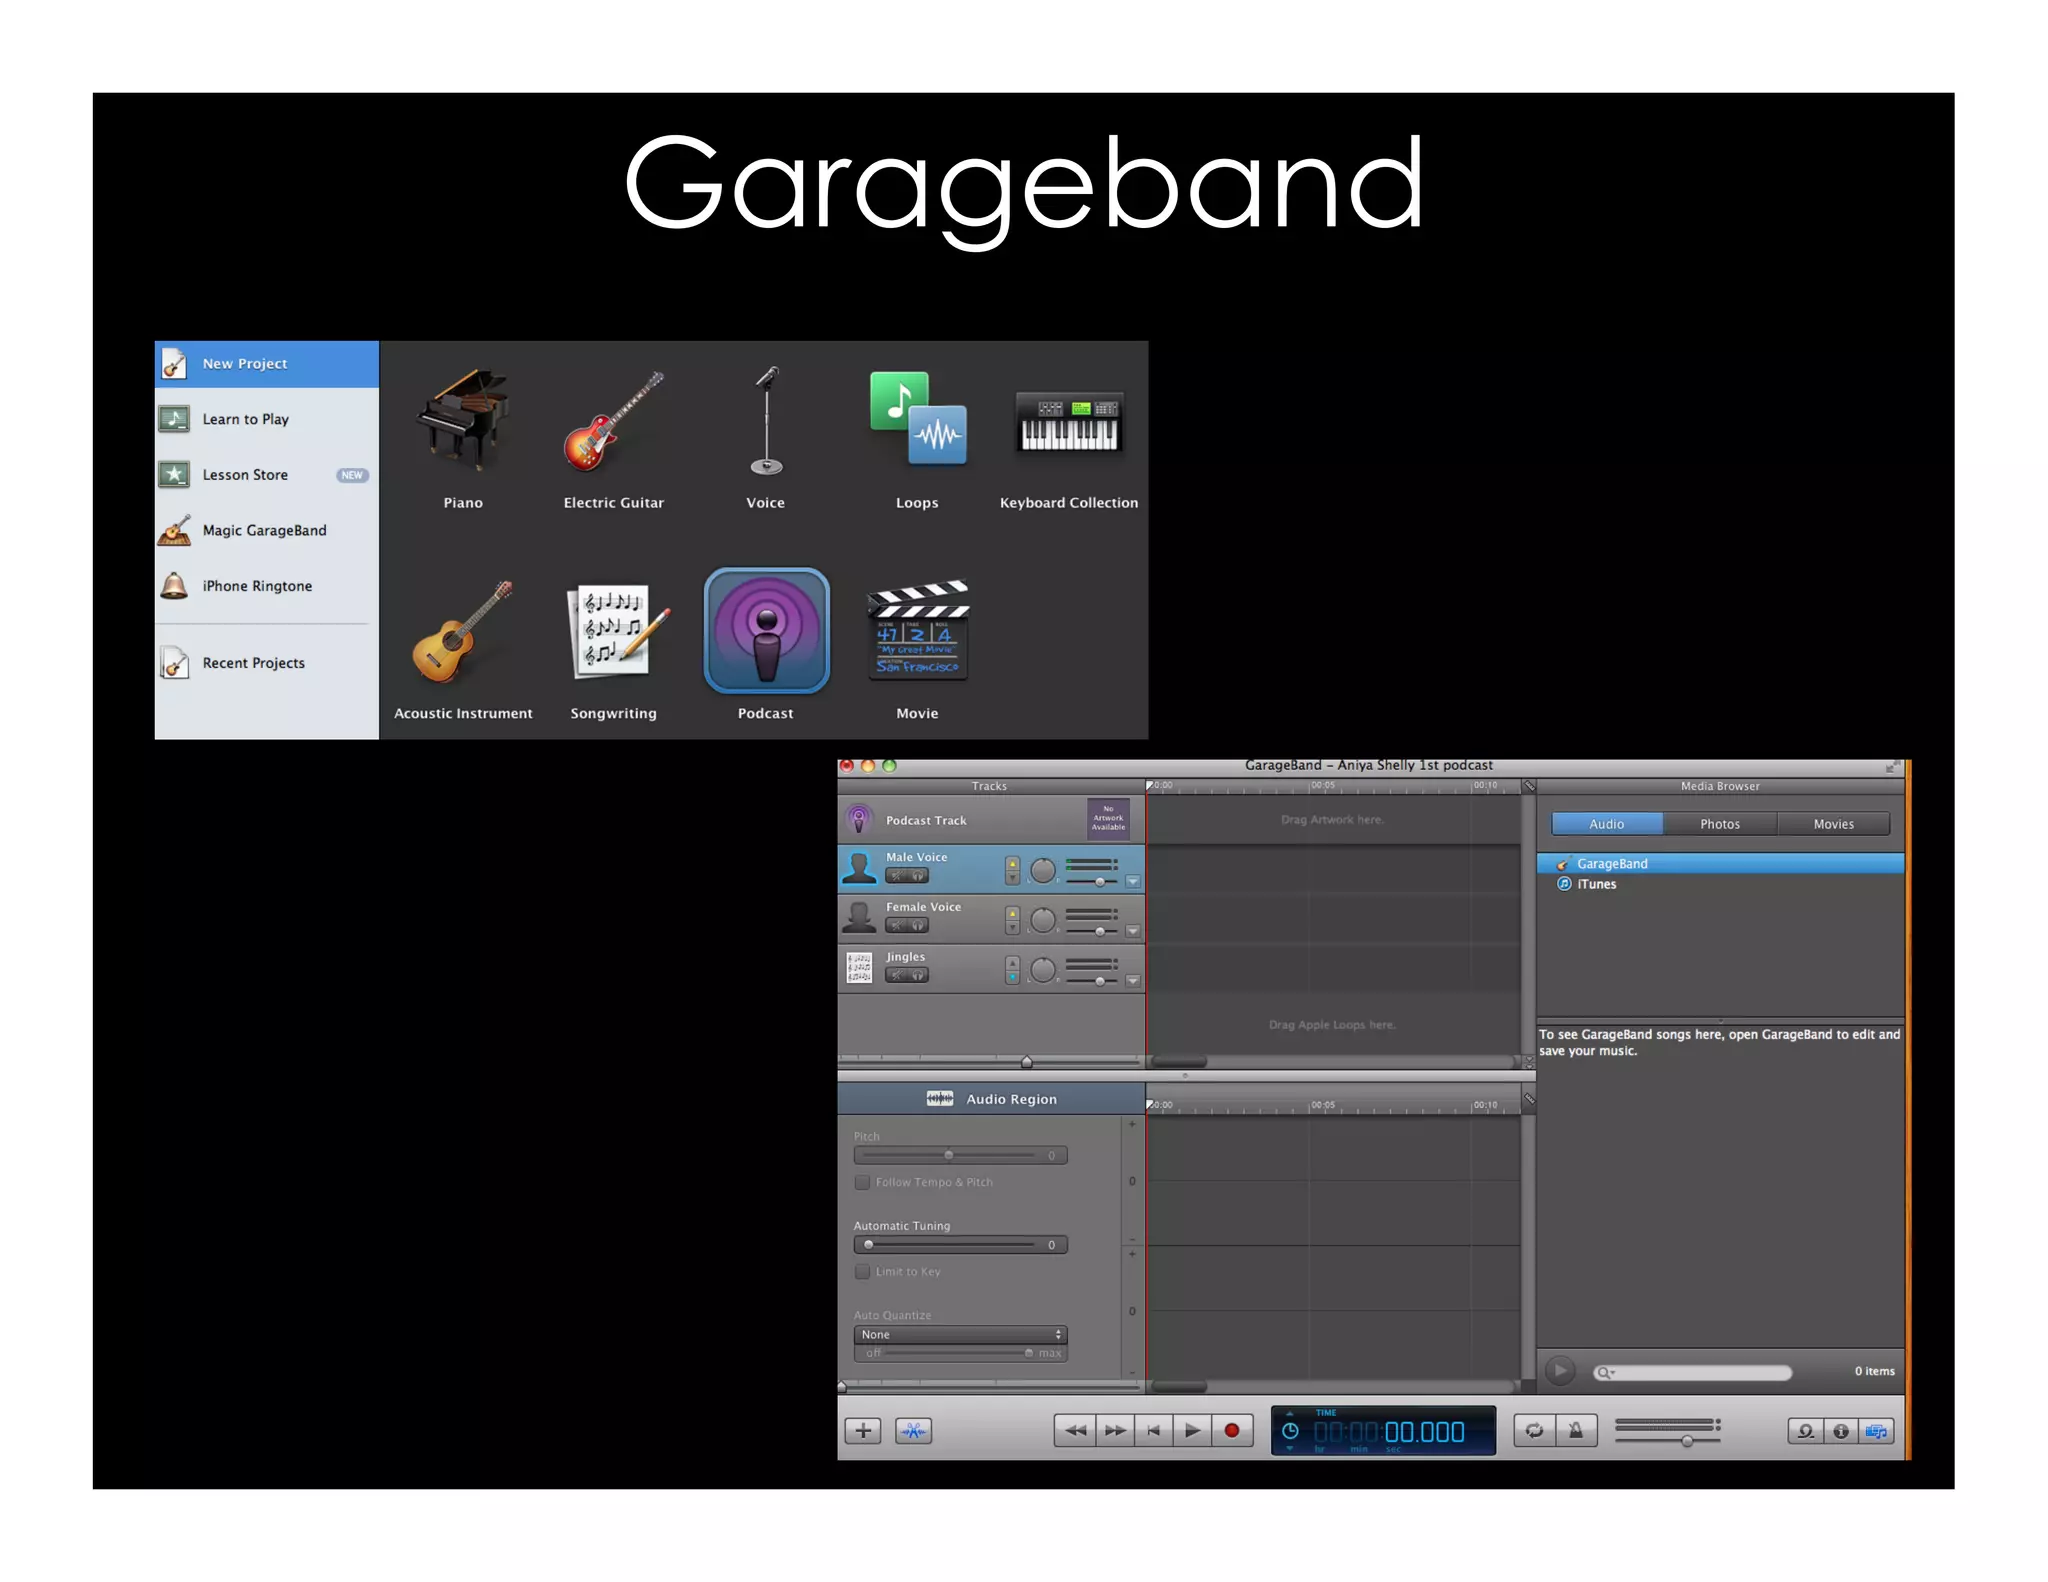The width and height of the screenshot is (2048, 1582).
Task: Open the track info button
Action: (1840, 1431)
